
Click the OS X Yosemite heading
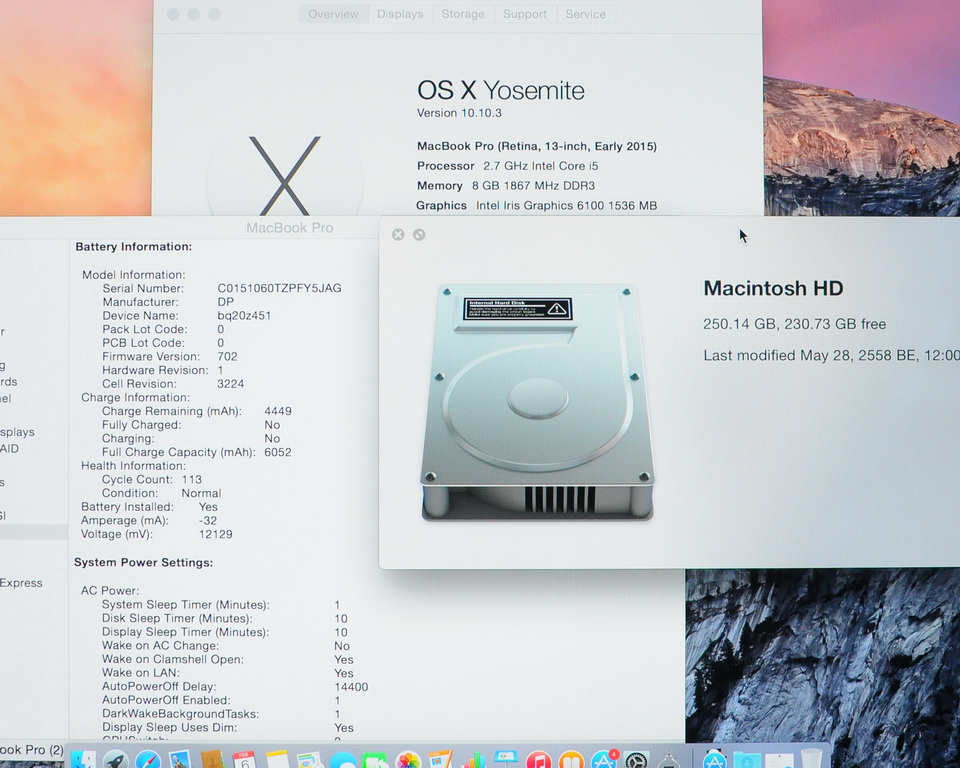coord(501,91)
